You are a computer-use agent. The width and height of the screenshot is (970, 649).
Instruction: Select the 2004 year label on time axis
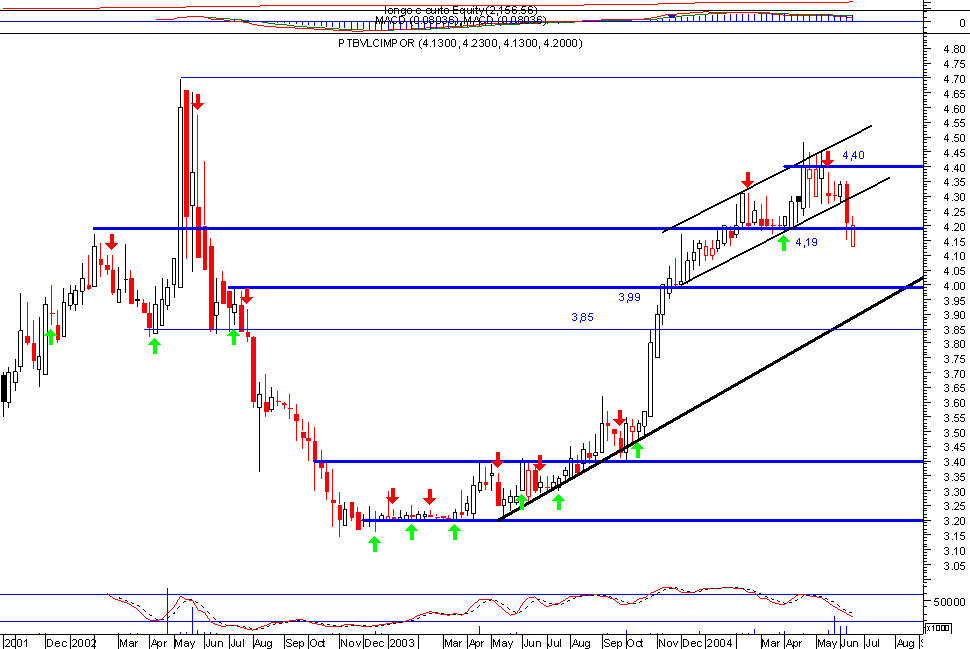(x=719, y=643)
